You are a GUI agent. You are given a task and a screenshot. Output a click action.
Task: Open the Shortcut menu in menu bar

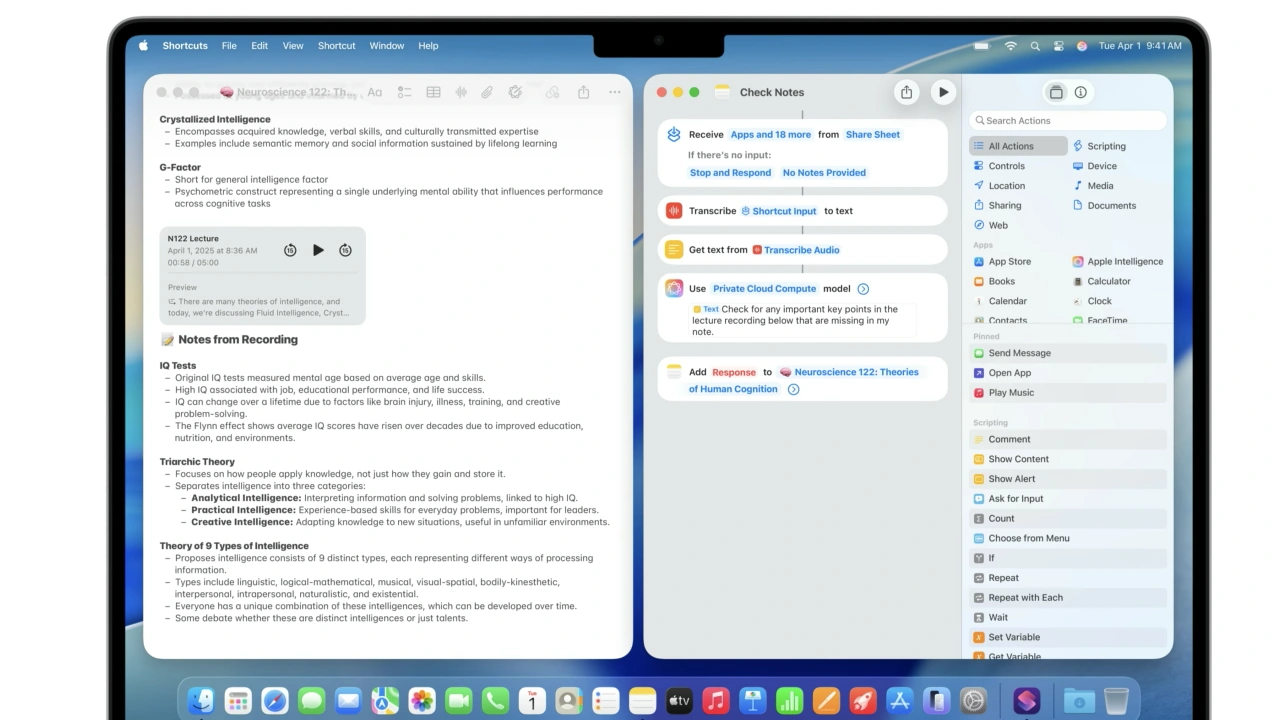336,46
